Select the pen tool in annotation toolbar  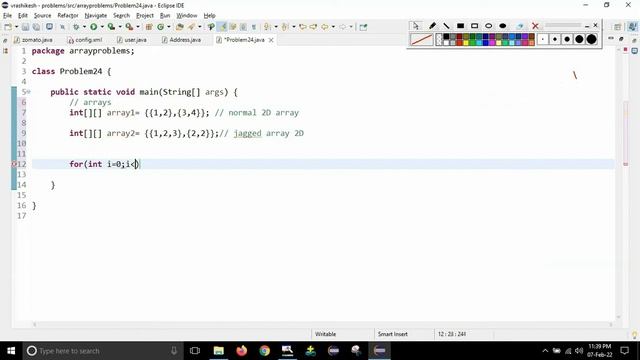pyautogui.click(x=432, y=26)
